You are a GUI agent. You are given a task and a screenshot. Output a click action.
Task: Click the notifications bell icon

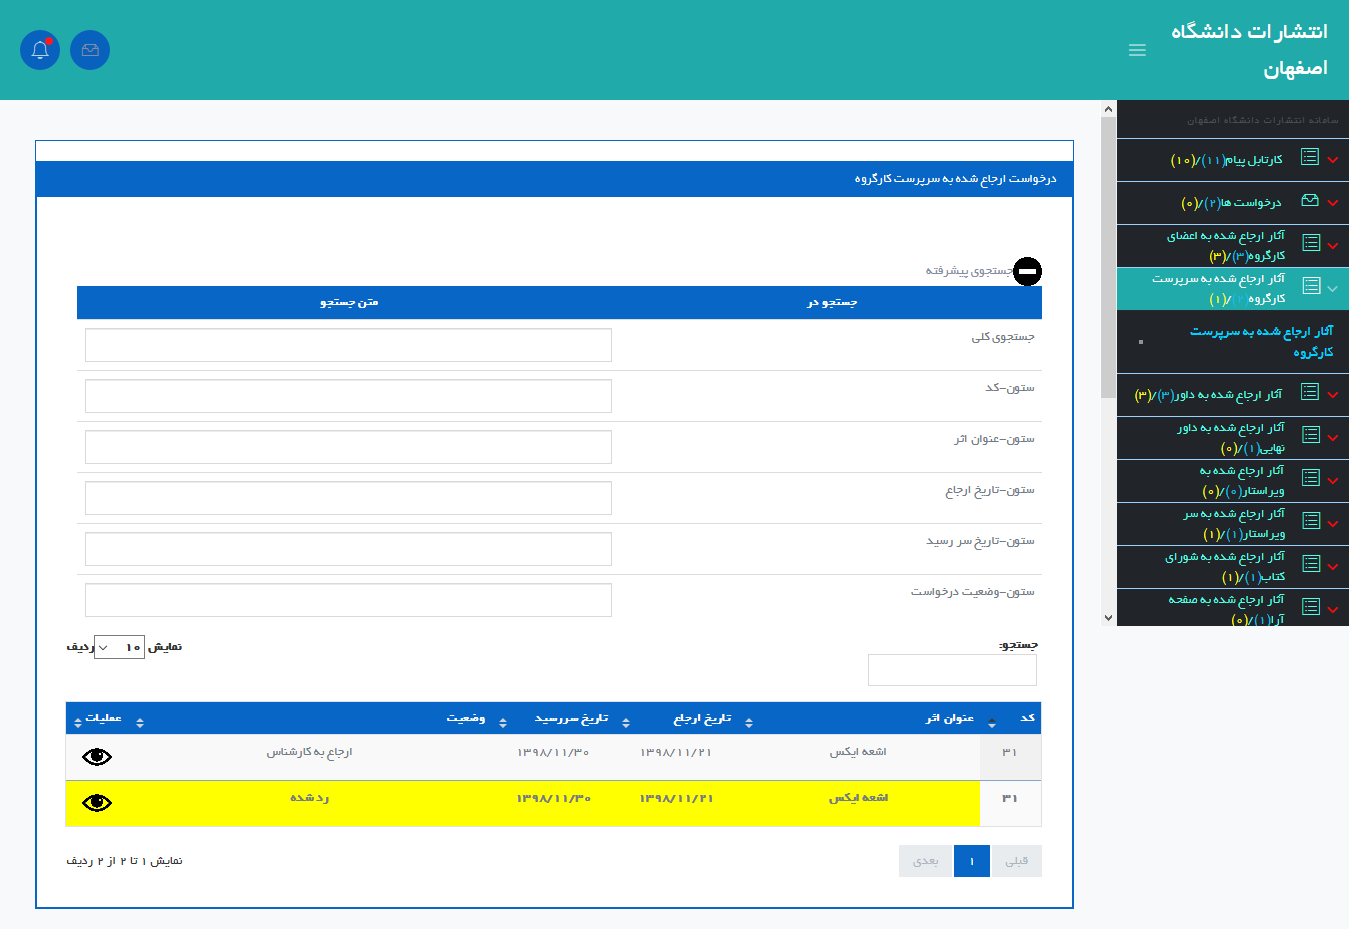tap(40, 50)
